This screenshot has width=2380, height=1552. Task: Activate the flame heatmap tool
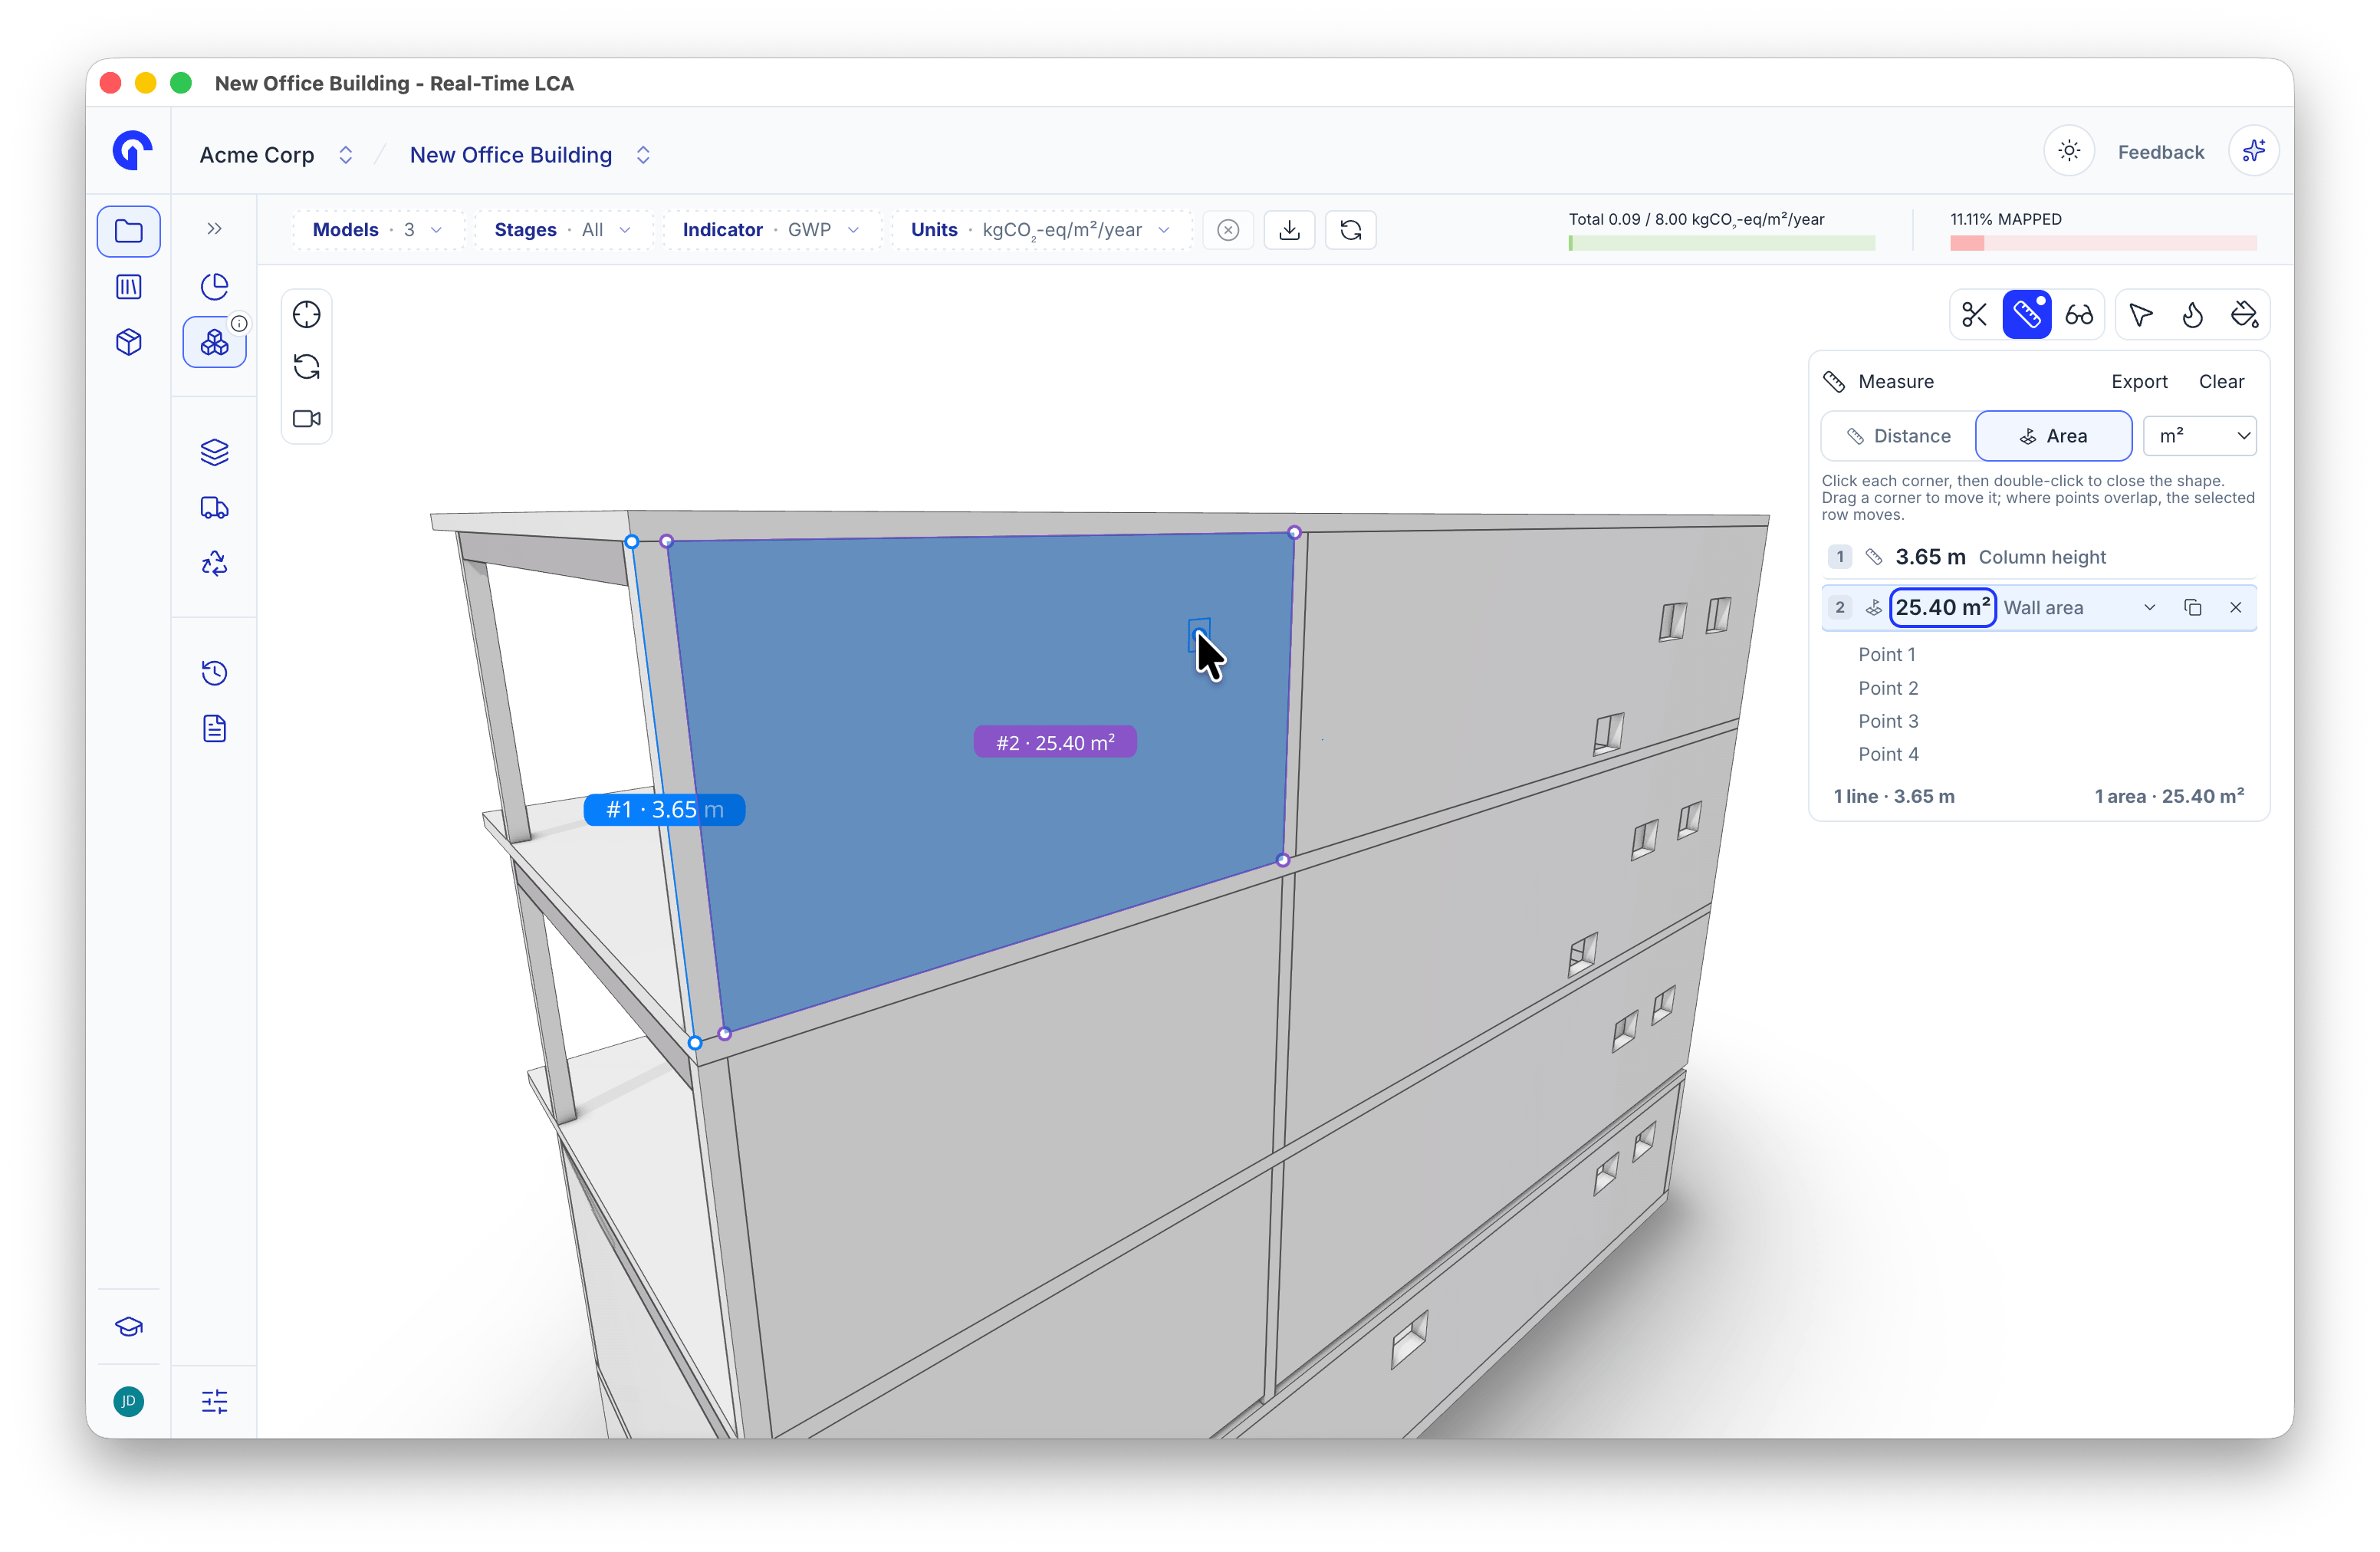coord(2192,315)
